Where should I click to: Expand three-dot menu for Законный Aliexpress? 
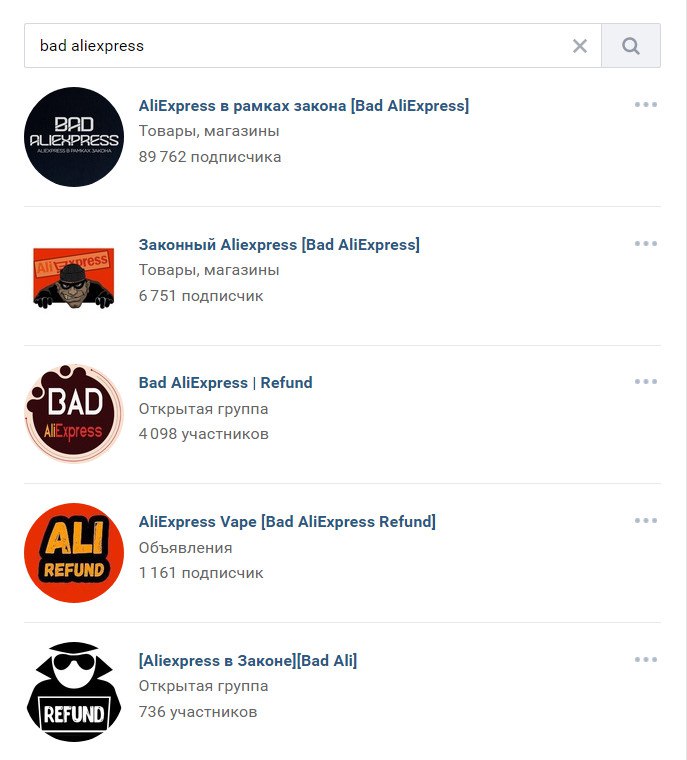coord(645,243)
